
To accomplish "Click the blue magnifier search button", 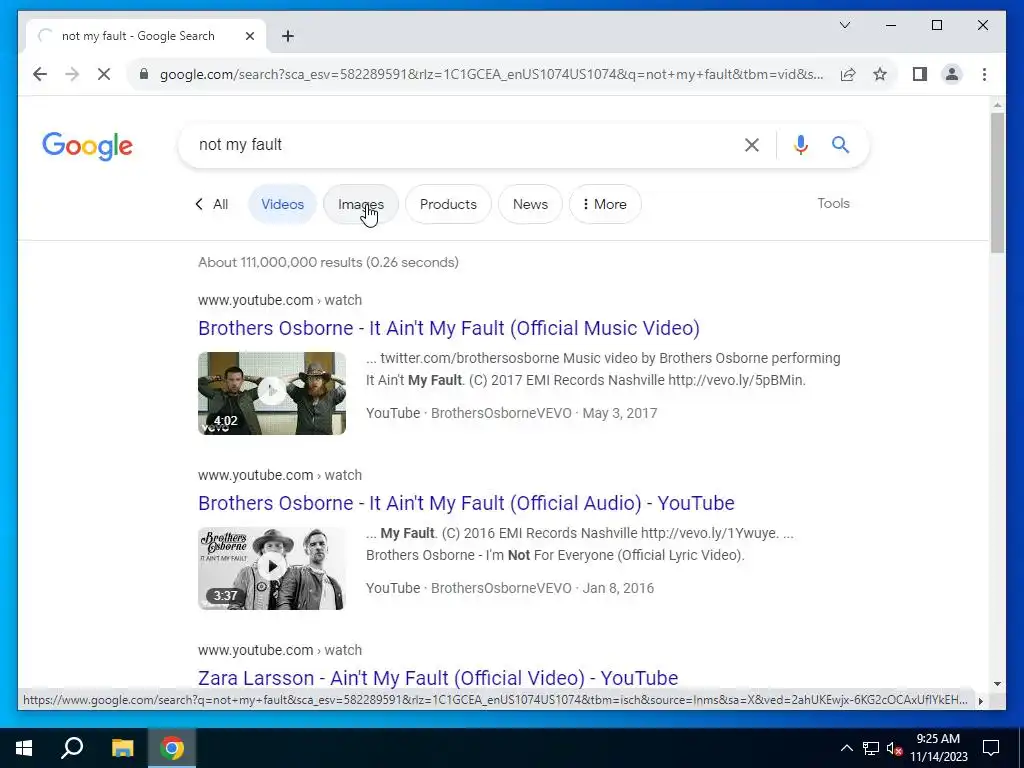I will 840,145.
